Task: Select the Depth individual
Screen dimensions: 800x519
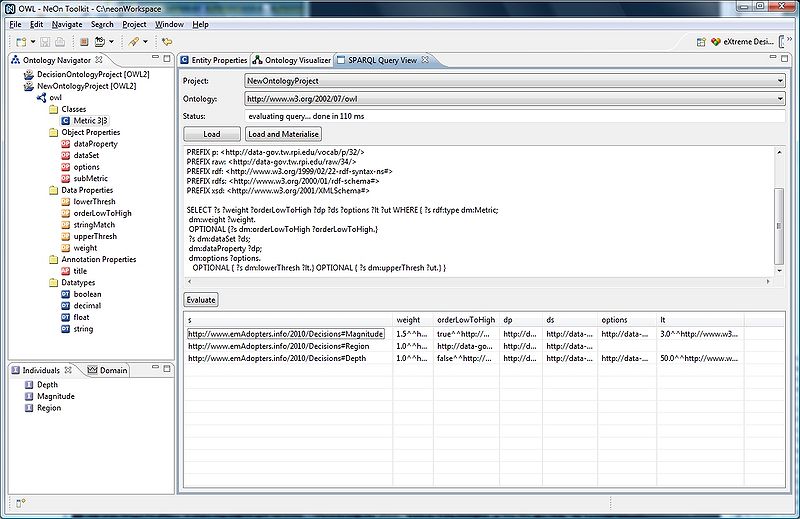Action: (47, 385)
